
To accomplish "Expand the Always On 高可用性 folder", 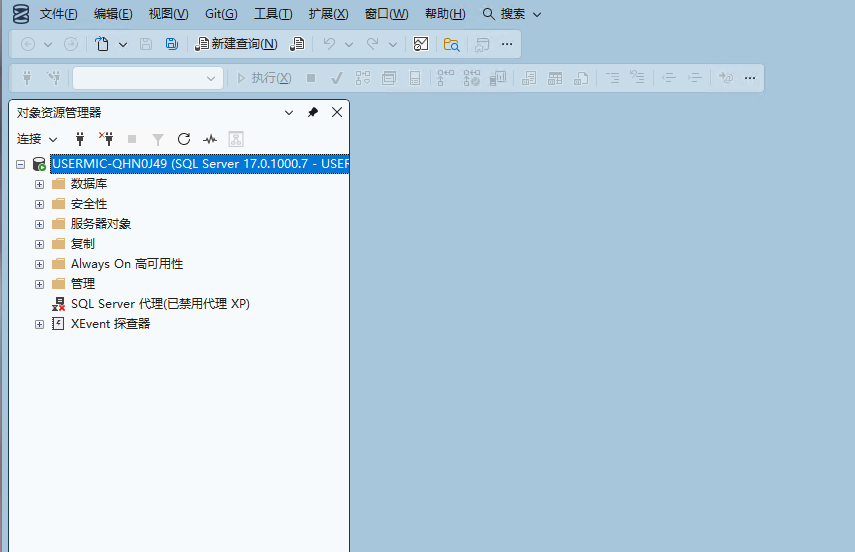I will (x=39, y=265).
